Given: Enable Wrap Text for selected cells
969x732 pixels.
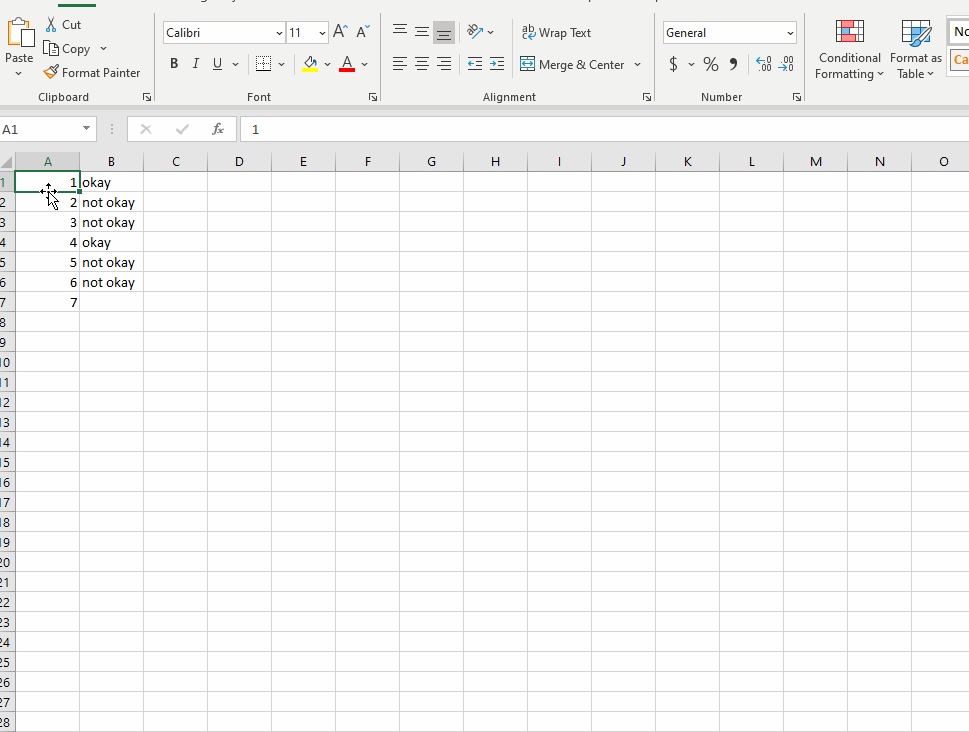Looking at the screenshot, I should pyautogui.click(x=556, y=32).
